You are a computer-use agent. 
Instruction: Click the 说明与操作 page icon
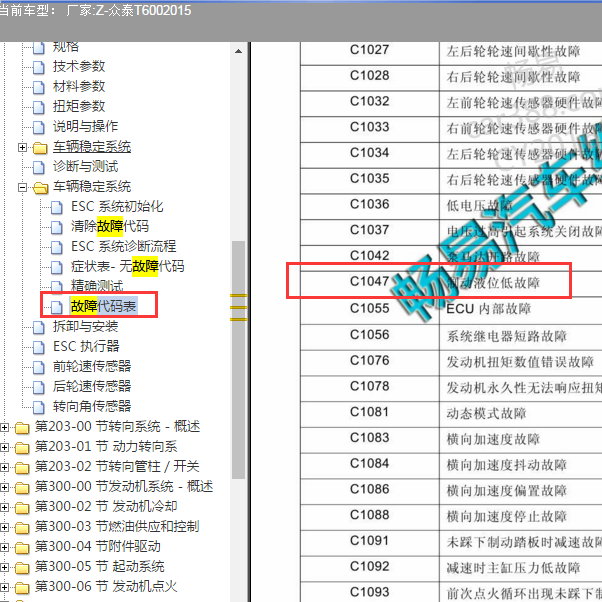coord(38,127)
